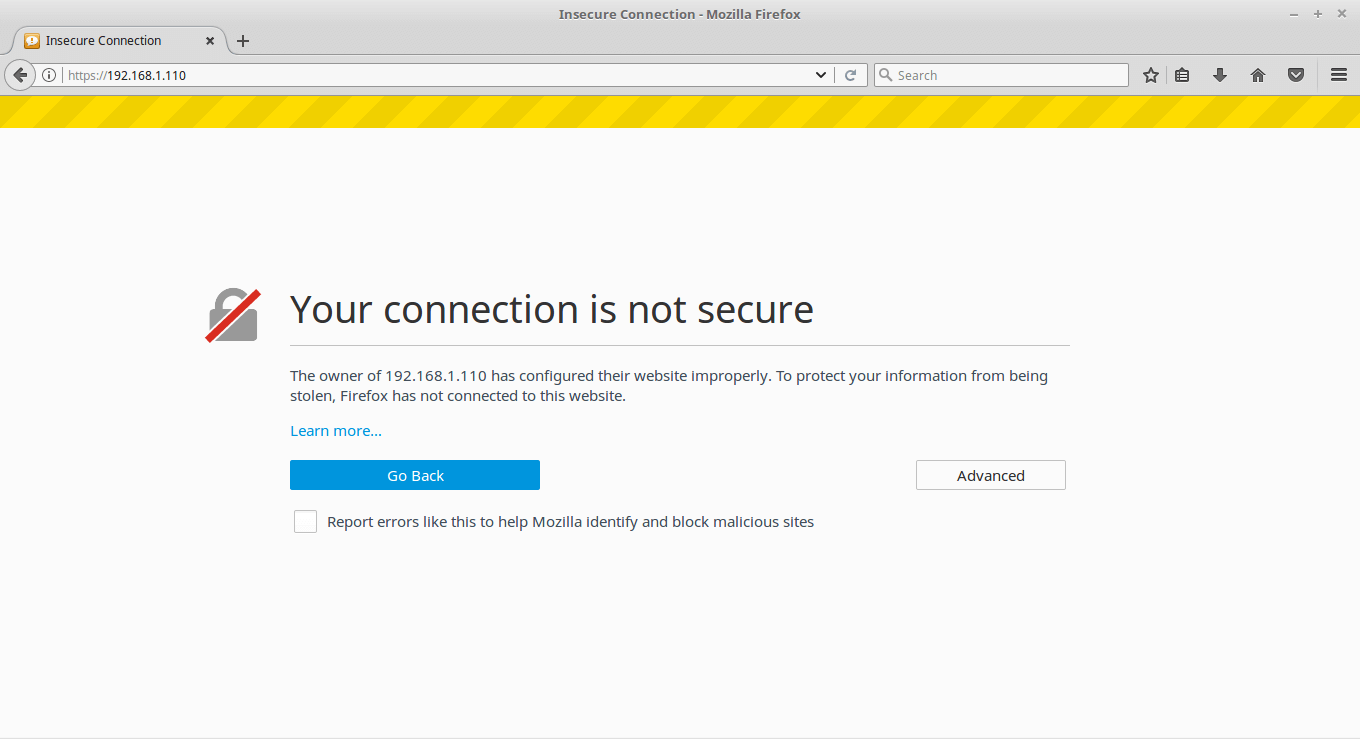Maximize the Firefox window
Image resolution: width=1360 pixels, height=739 pixels.
pyautogui.click(x=1318, y=14)
